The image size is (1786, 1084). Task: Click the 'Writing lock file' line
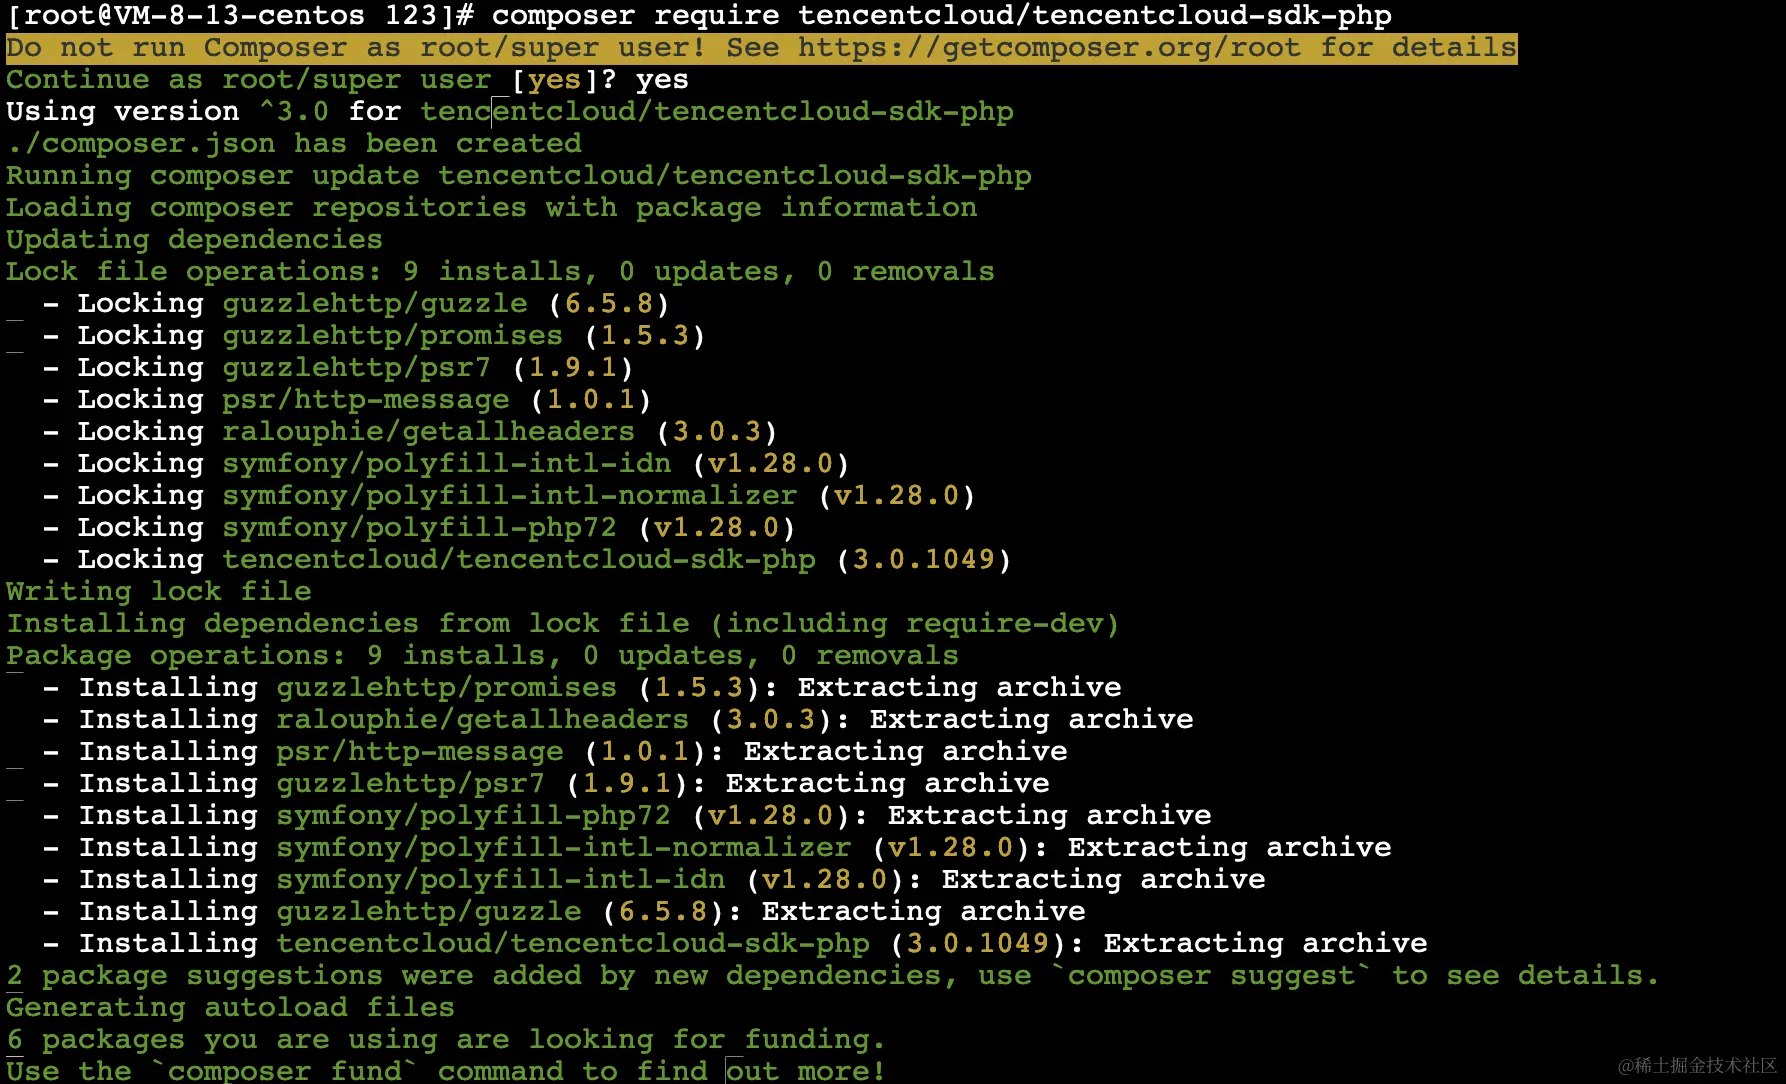[159, 592]
